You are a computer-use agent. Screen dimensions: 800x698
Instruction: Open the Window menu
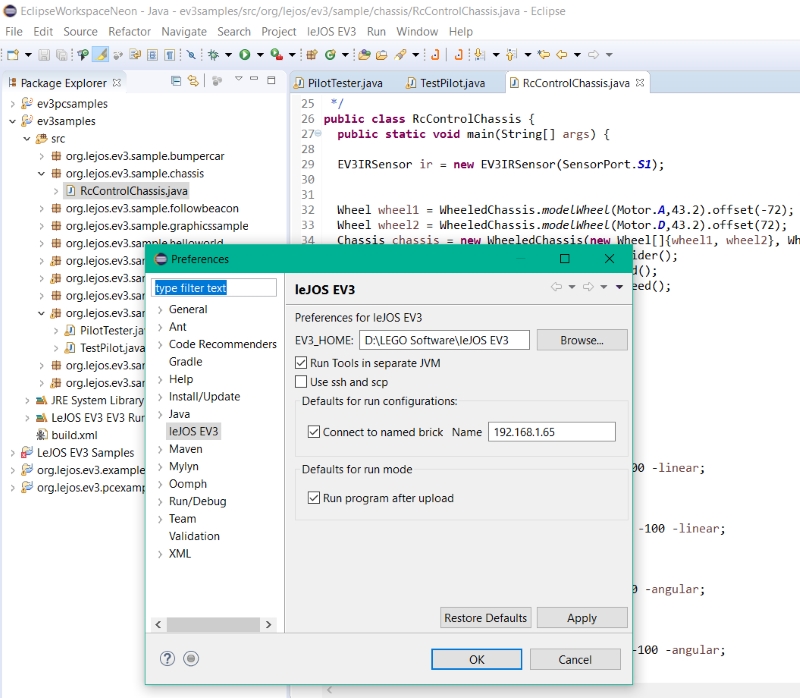click(417, 32)
